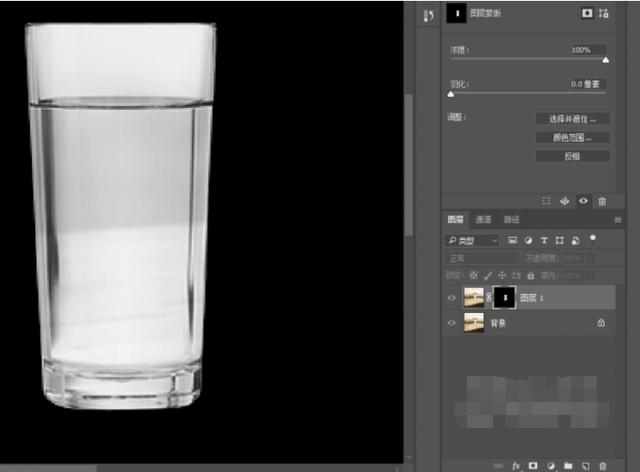Filter layers by adjustment layers icon
Image resolution: width=640 pixels, height=472 pixels.
click(x=529, y=240)
